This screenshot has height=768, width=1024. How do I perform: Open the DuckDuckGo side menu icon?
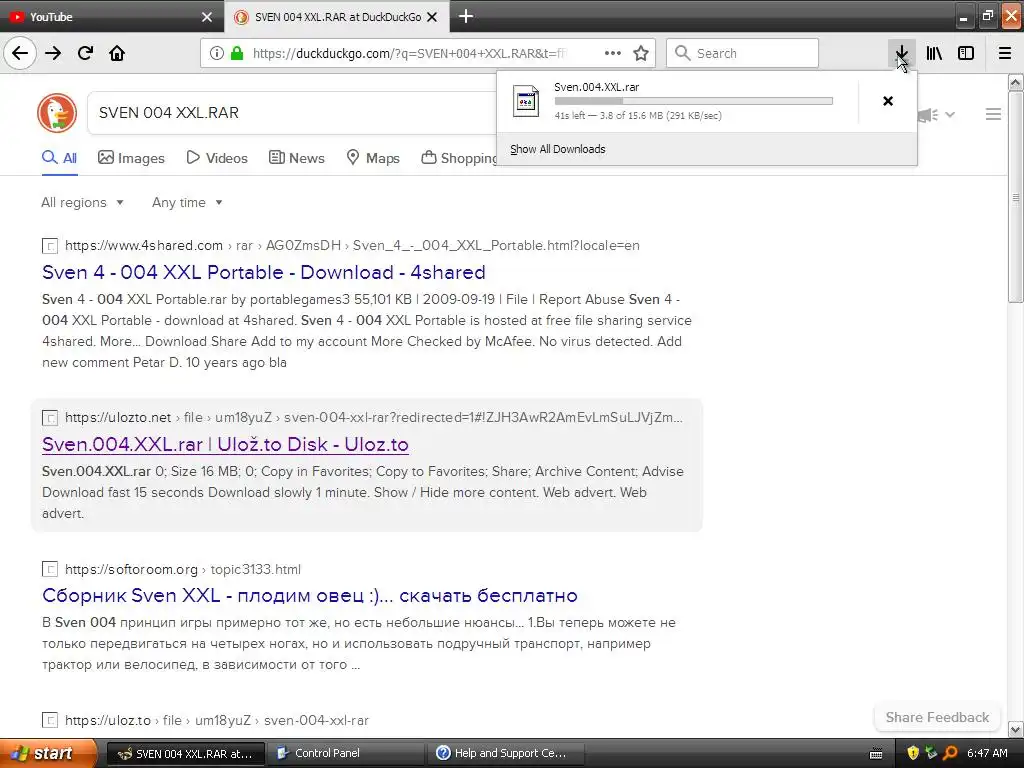993,114
